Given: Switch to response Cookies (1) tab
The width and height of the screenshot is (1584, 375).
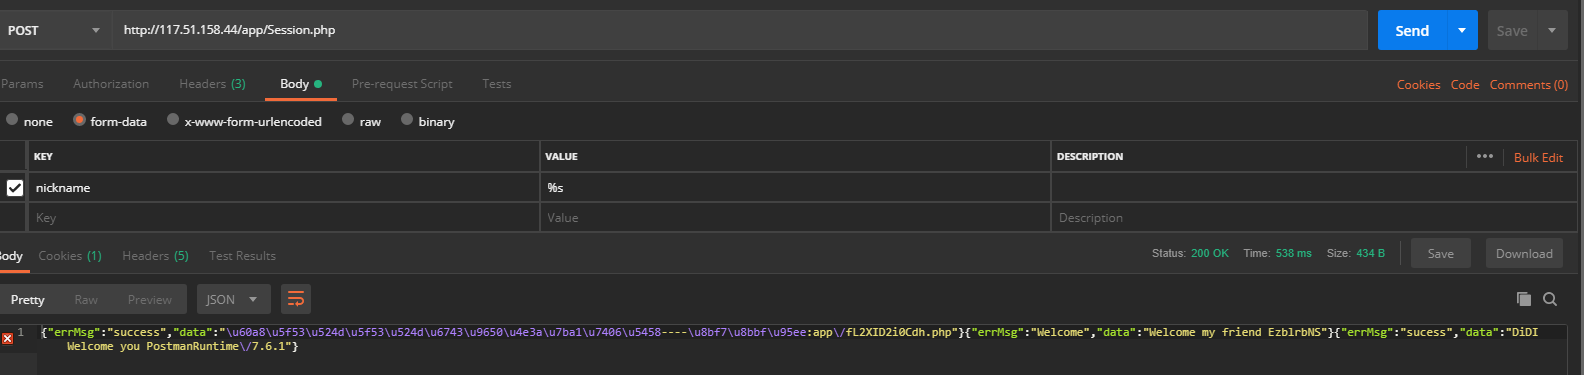Looking at the screenshot, I should tap(70, 256).
